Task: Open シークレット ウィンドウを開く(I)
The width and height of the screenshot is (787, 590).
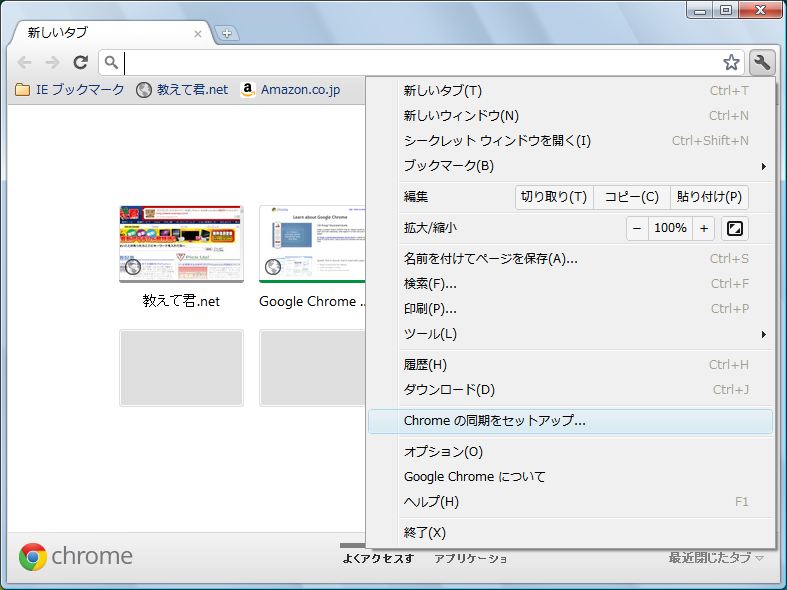Action: (x=571, y=141)
